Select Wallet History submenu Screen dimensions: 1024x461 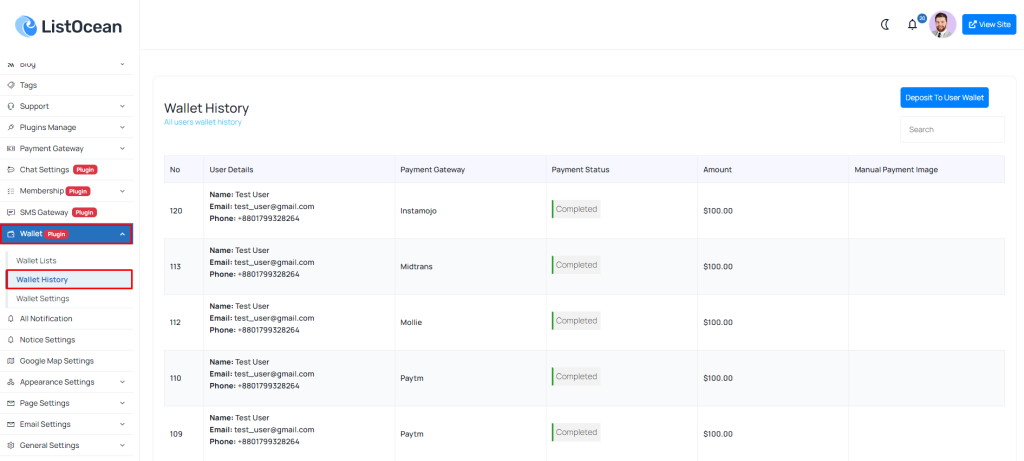pos(69,279)
